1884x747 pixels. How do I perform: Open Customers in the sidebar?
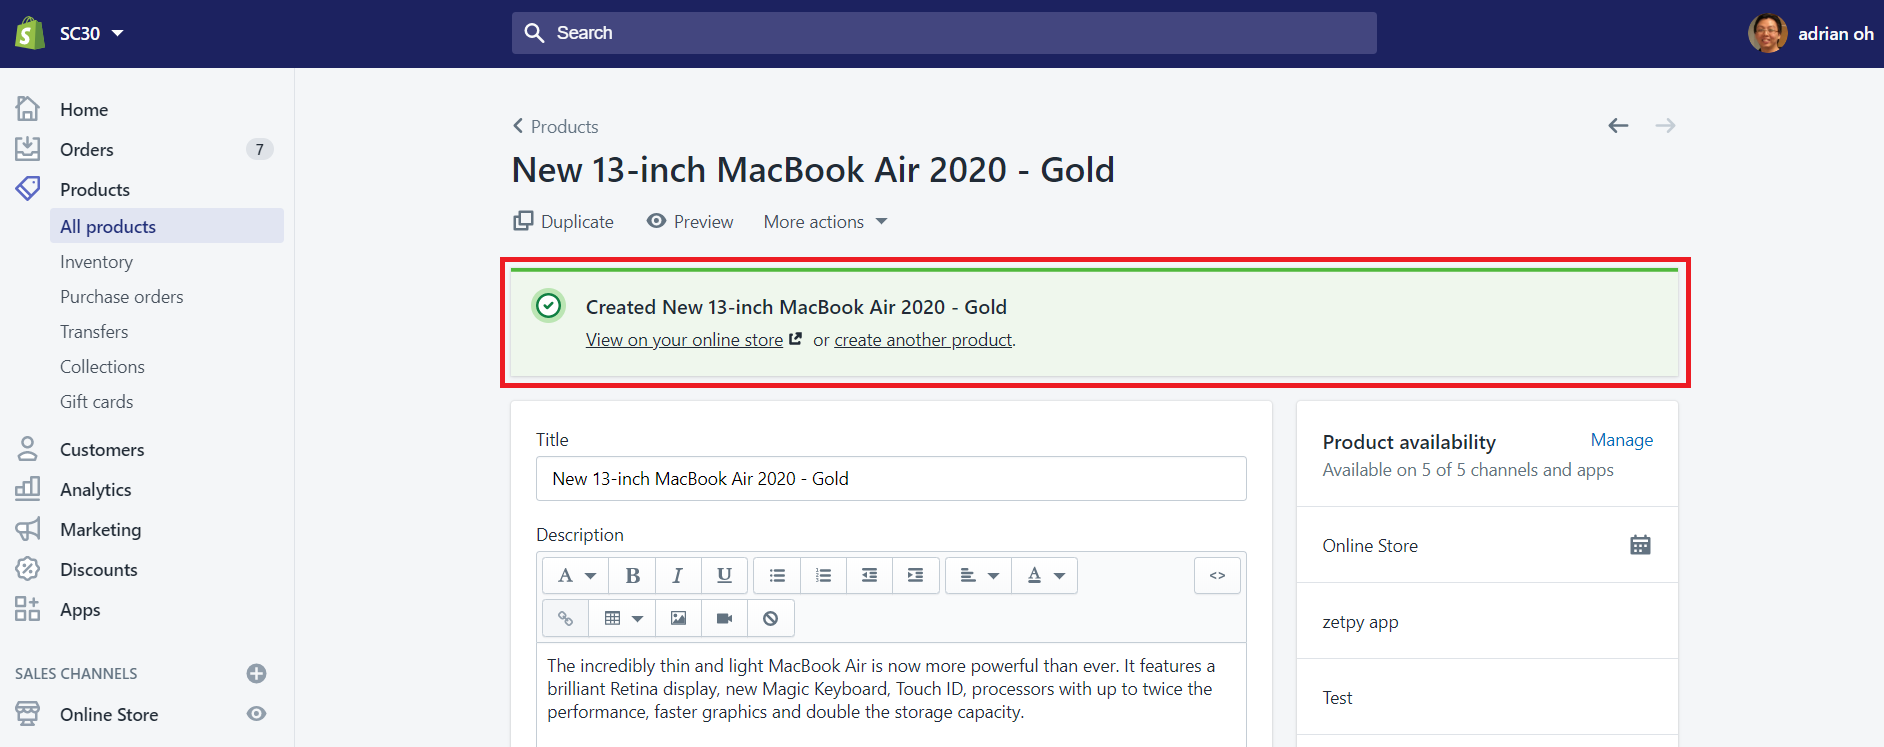[102, 449]
